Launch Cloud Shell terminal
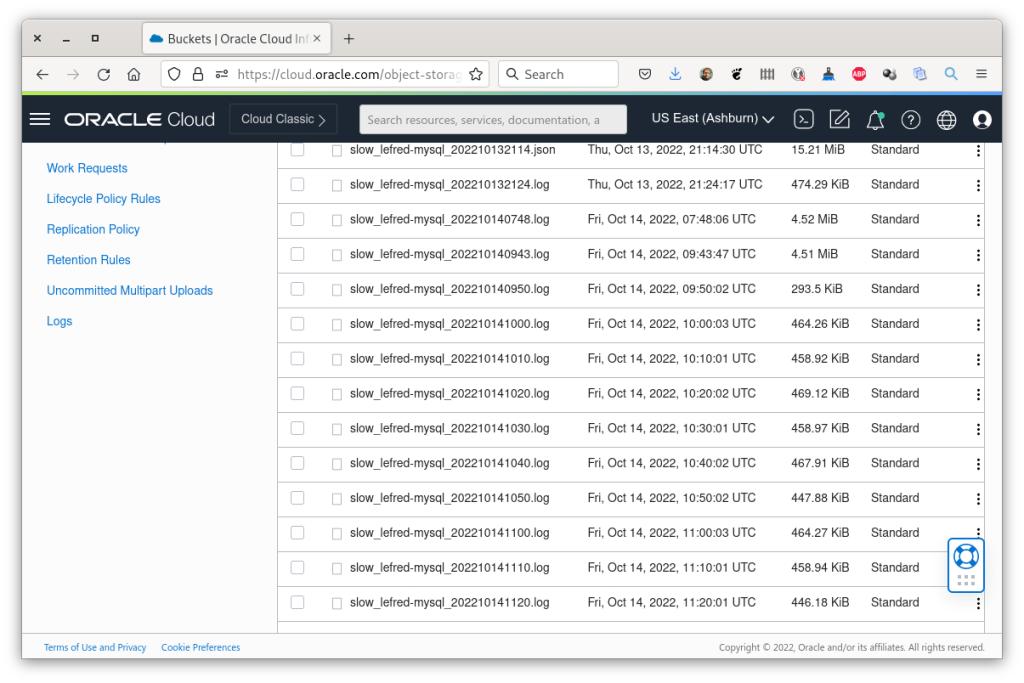The height and width of the screenshot is (683, 1024). coord(803,118)
